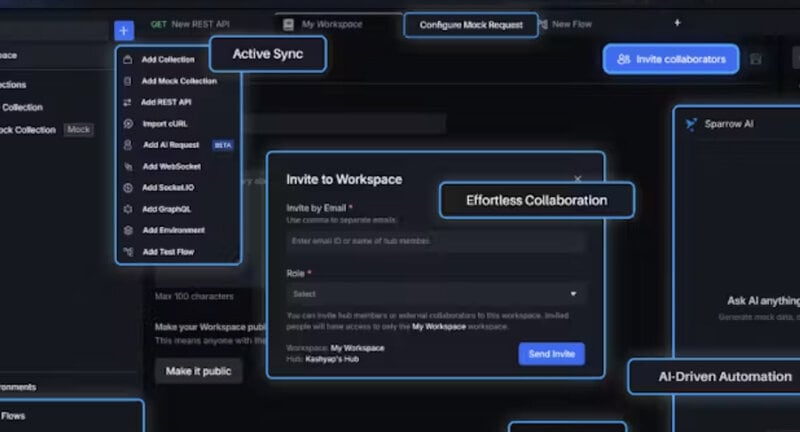Click Invite collaborators button
The width and height of the screenshot is (800, 432).
671,59
